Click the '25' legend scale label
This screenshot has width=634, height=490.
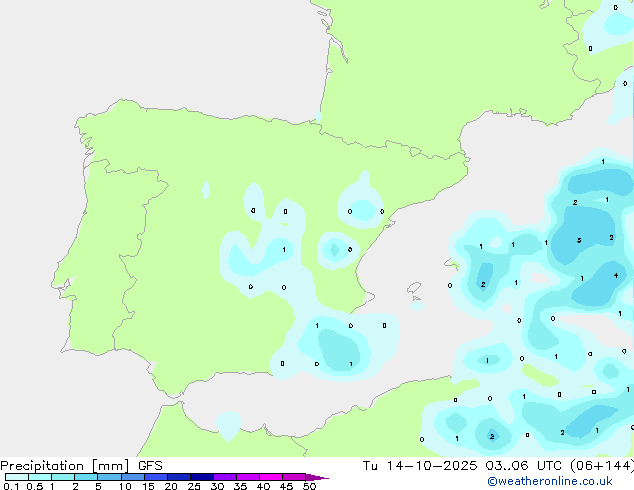point(194,486)
